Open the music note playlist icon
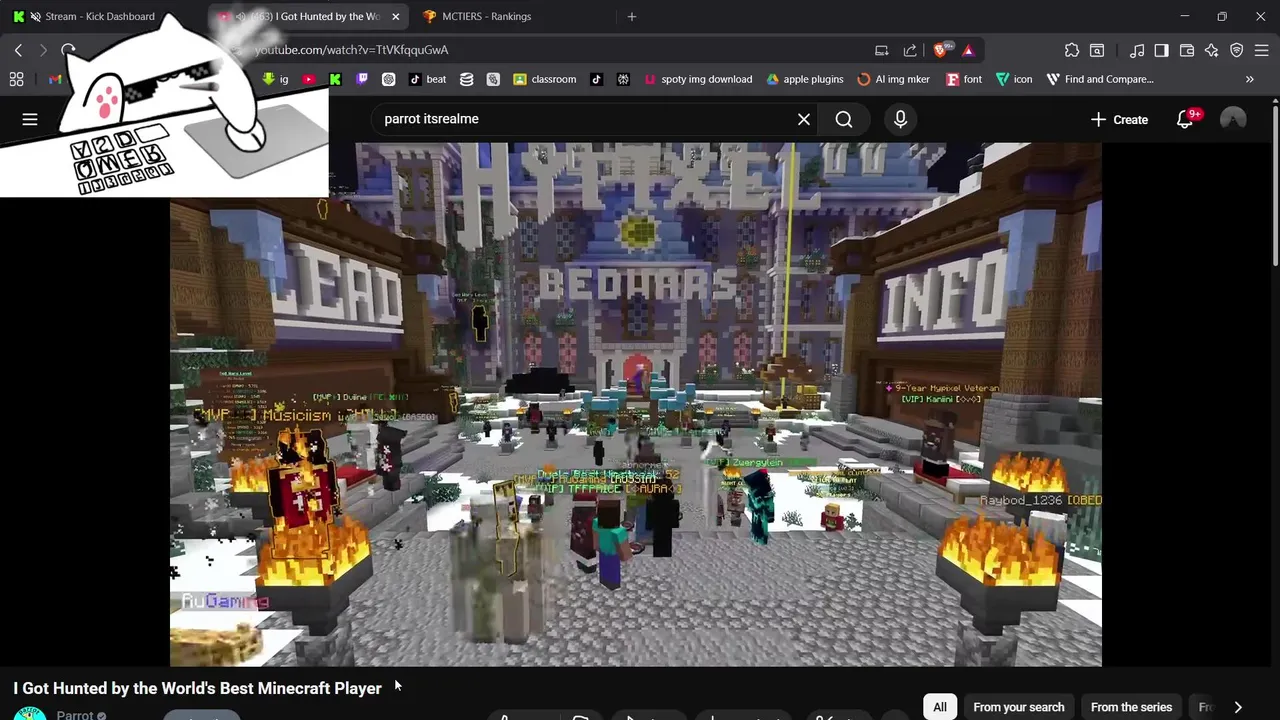 (x=1137, y=50)
